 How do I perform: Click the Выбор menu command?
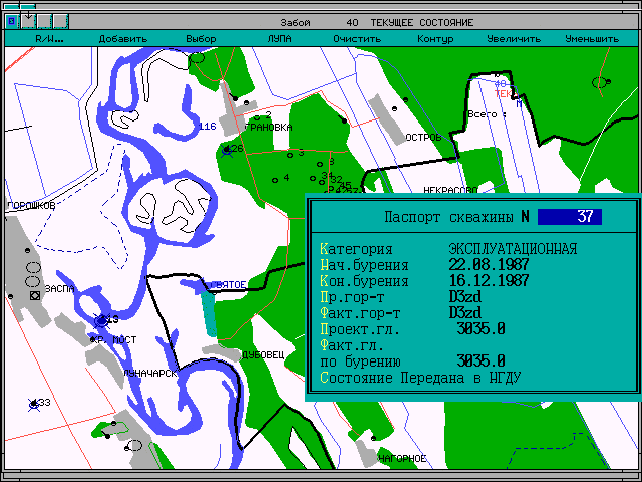coord(201,39)
